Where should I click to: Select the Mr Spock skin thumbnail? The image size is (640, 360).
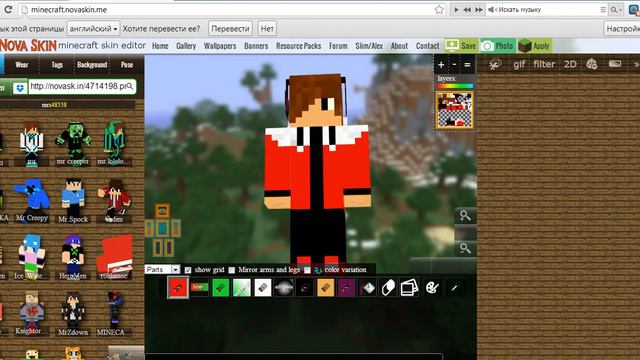(x=73, y=200)
